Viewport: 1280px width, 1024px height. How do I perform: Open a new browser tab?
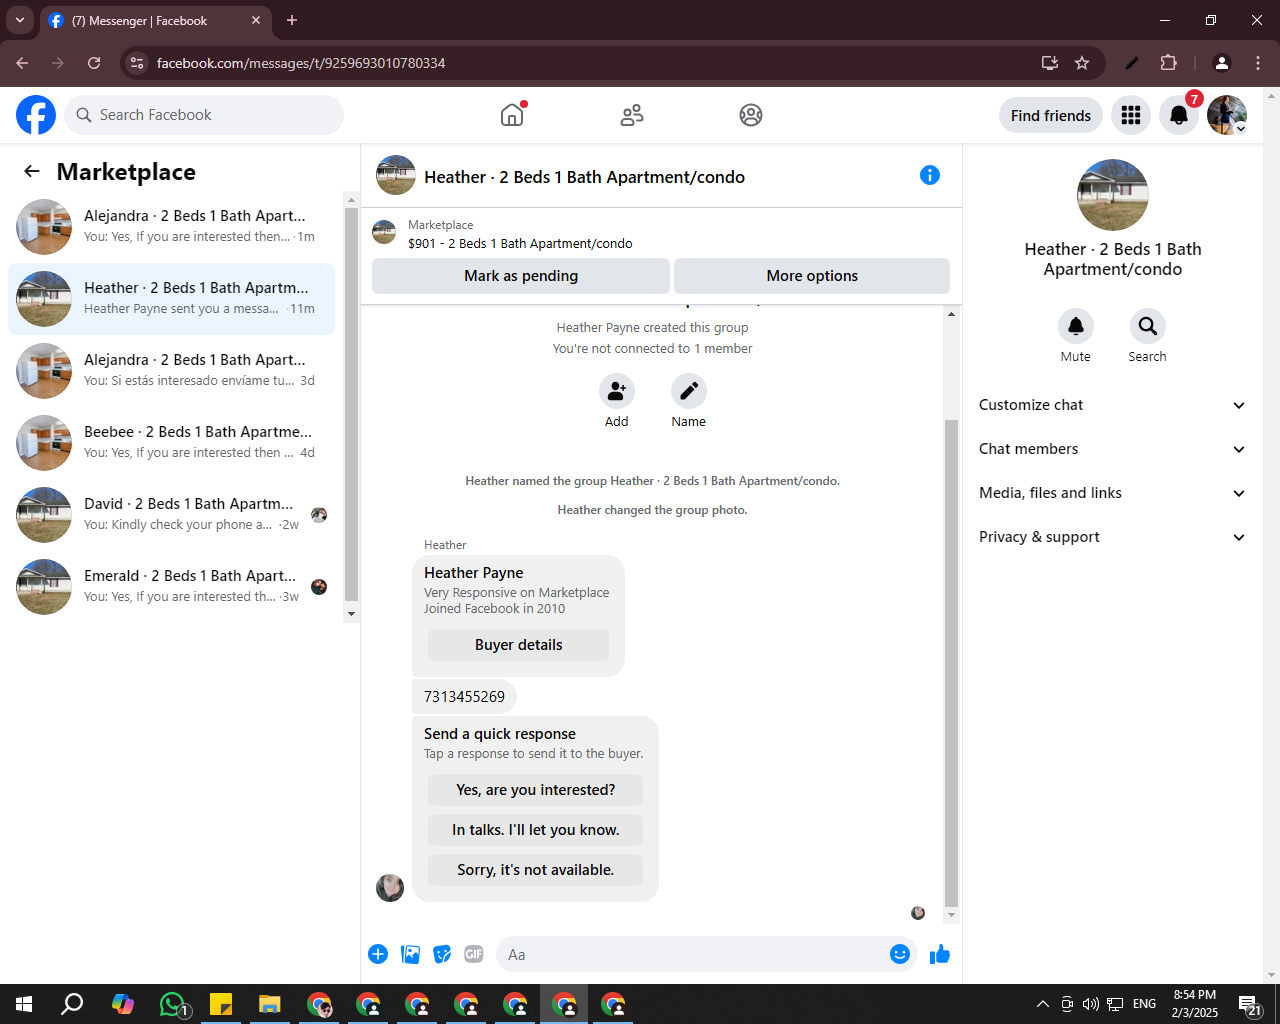[292, 20]
